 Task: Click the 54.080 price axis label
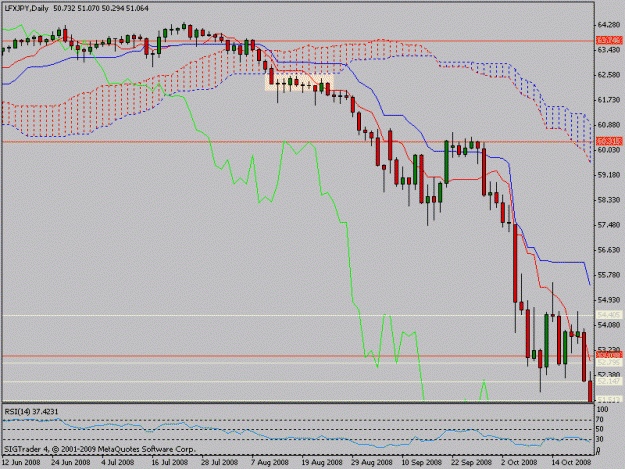click(609, 325)
